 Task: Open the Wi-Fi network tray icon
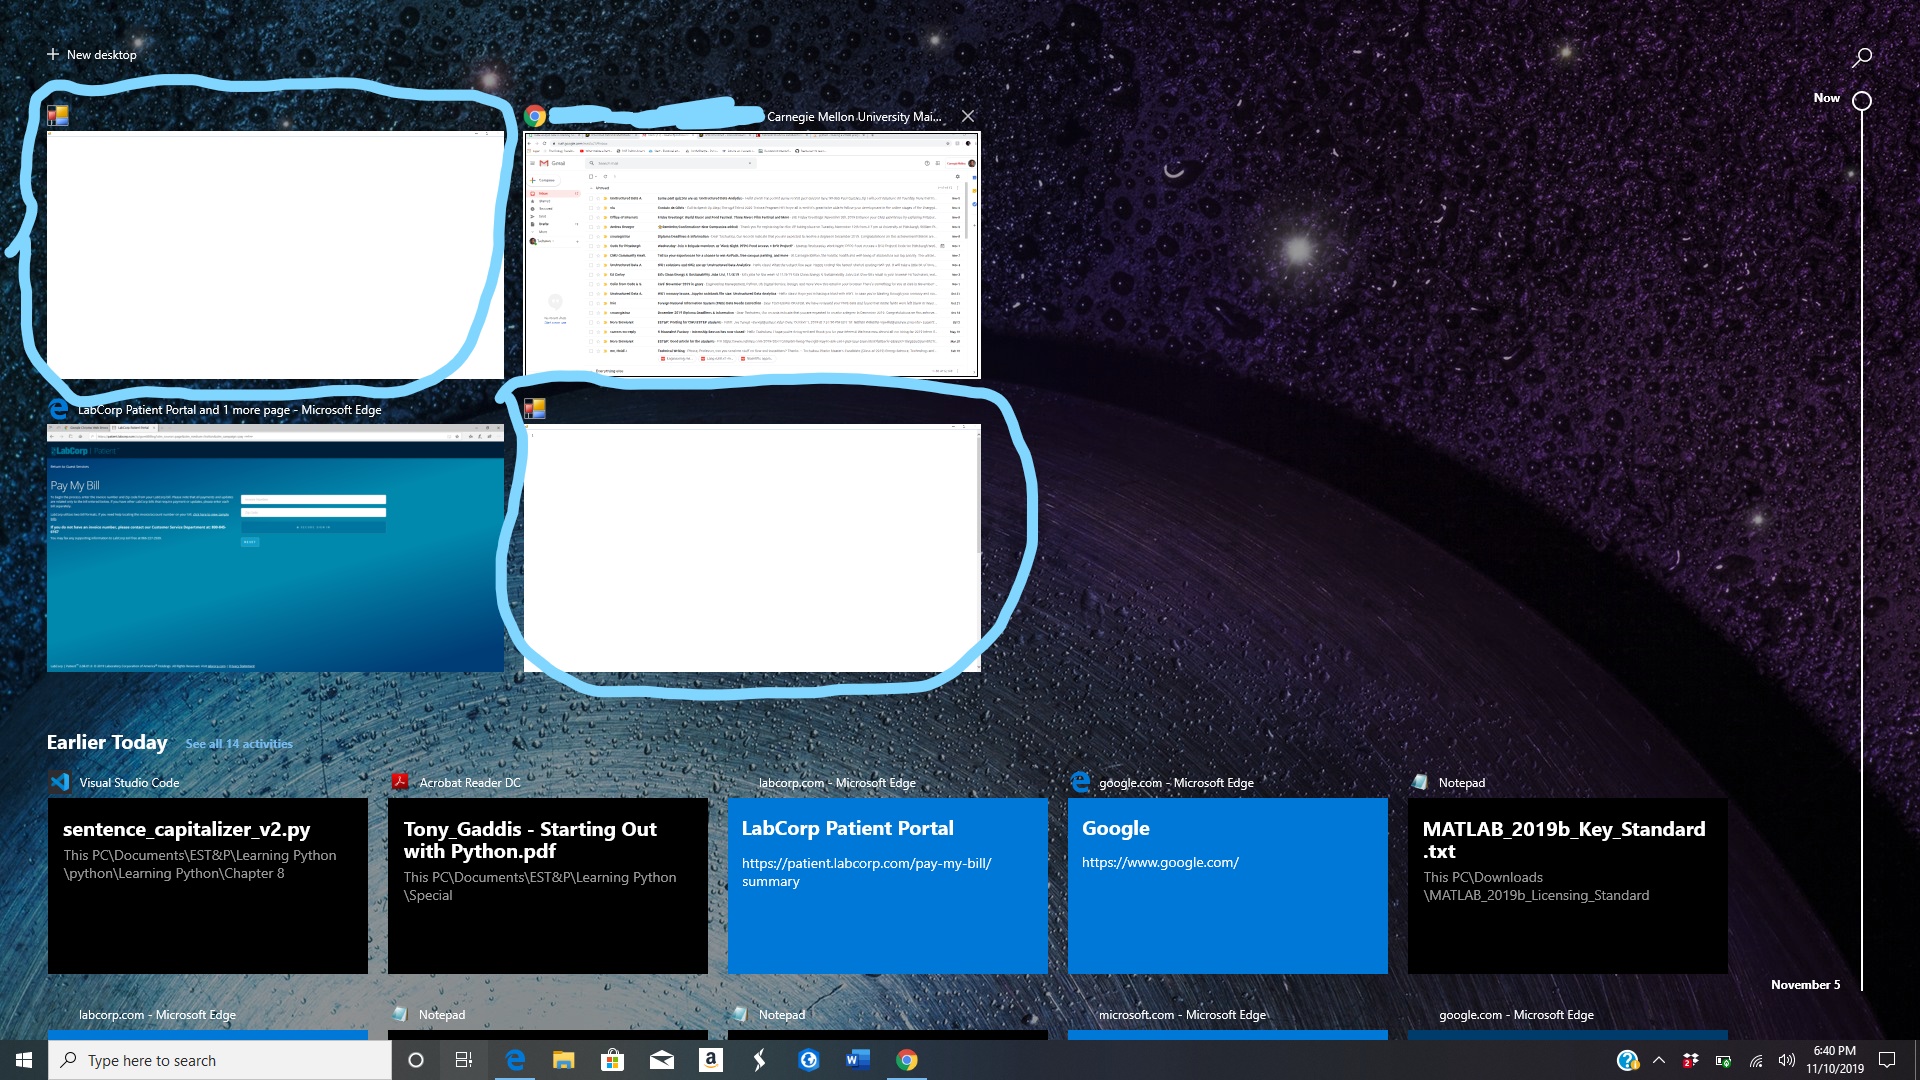click(1755, 1060)
